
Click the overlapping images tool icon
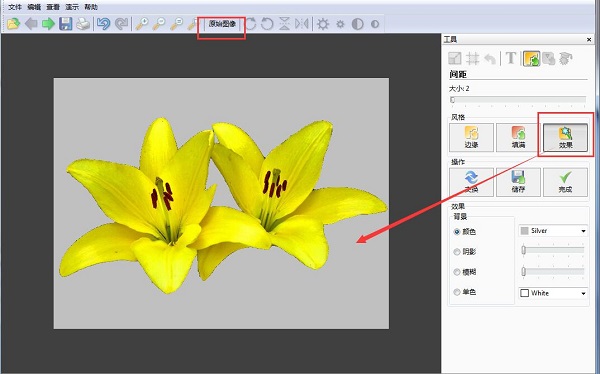pos(549,59)
